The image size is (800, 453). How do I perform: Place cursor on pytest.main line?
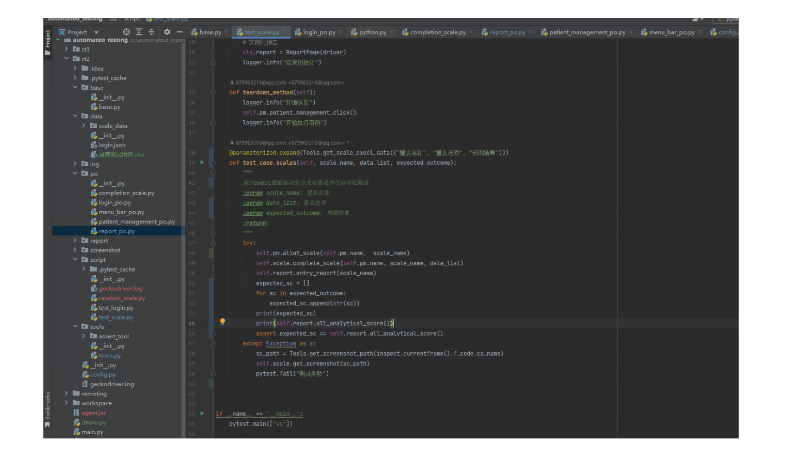pyautogui.click(x=261, y=424)
